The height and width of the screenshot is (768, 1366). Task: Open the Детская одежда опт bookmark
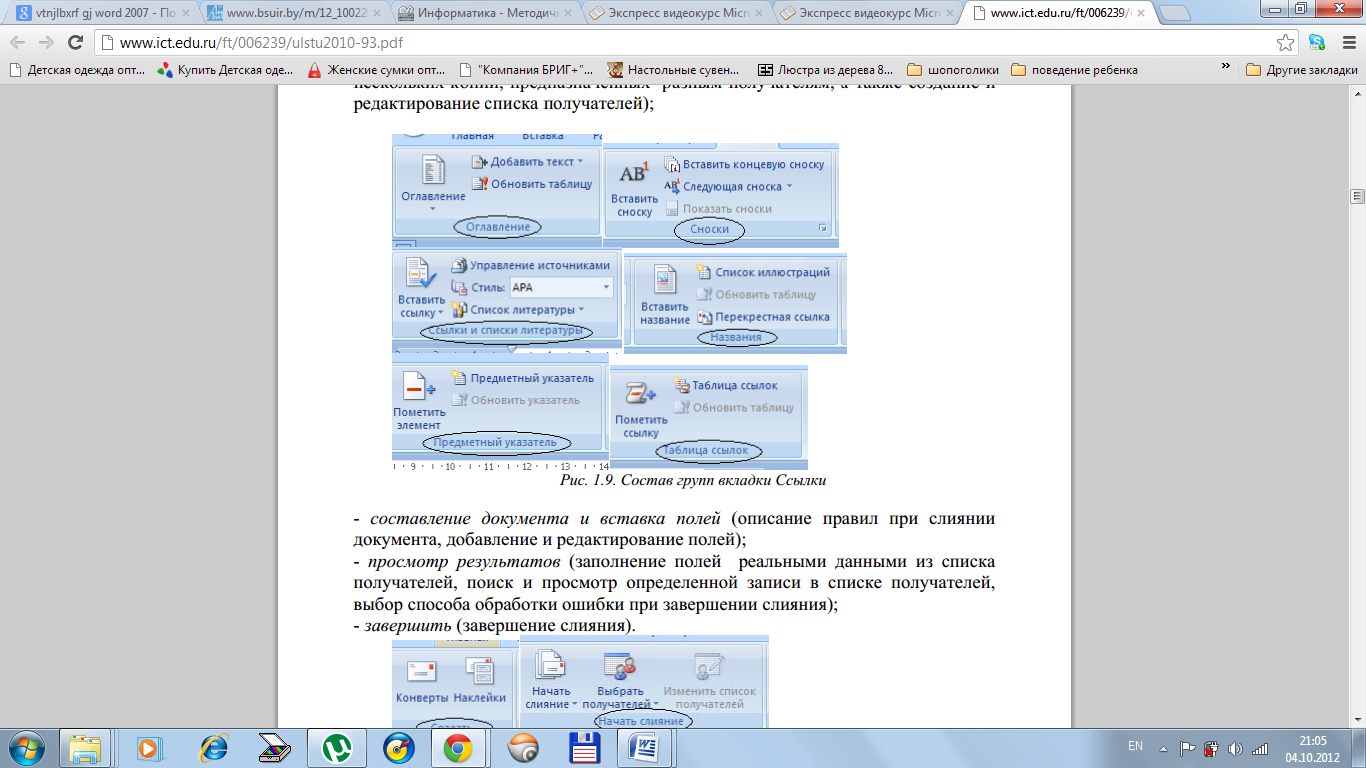77,70
